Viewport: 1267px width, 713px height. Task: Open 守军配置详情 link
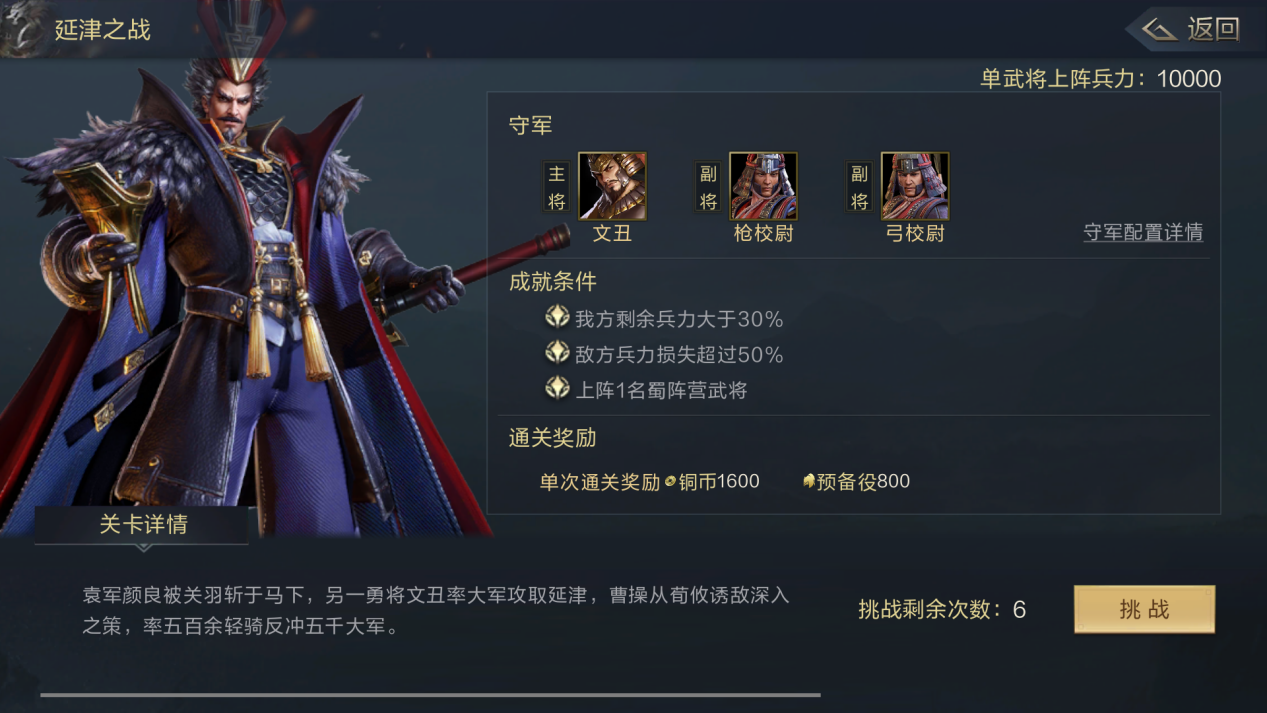click(1143, 232)
